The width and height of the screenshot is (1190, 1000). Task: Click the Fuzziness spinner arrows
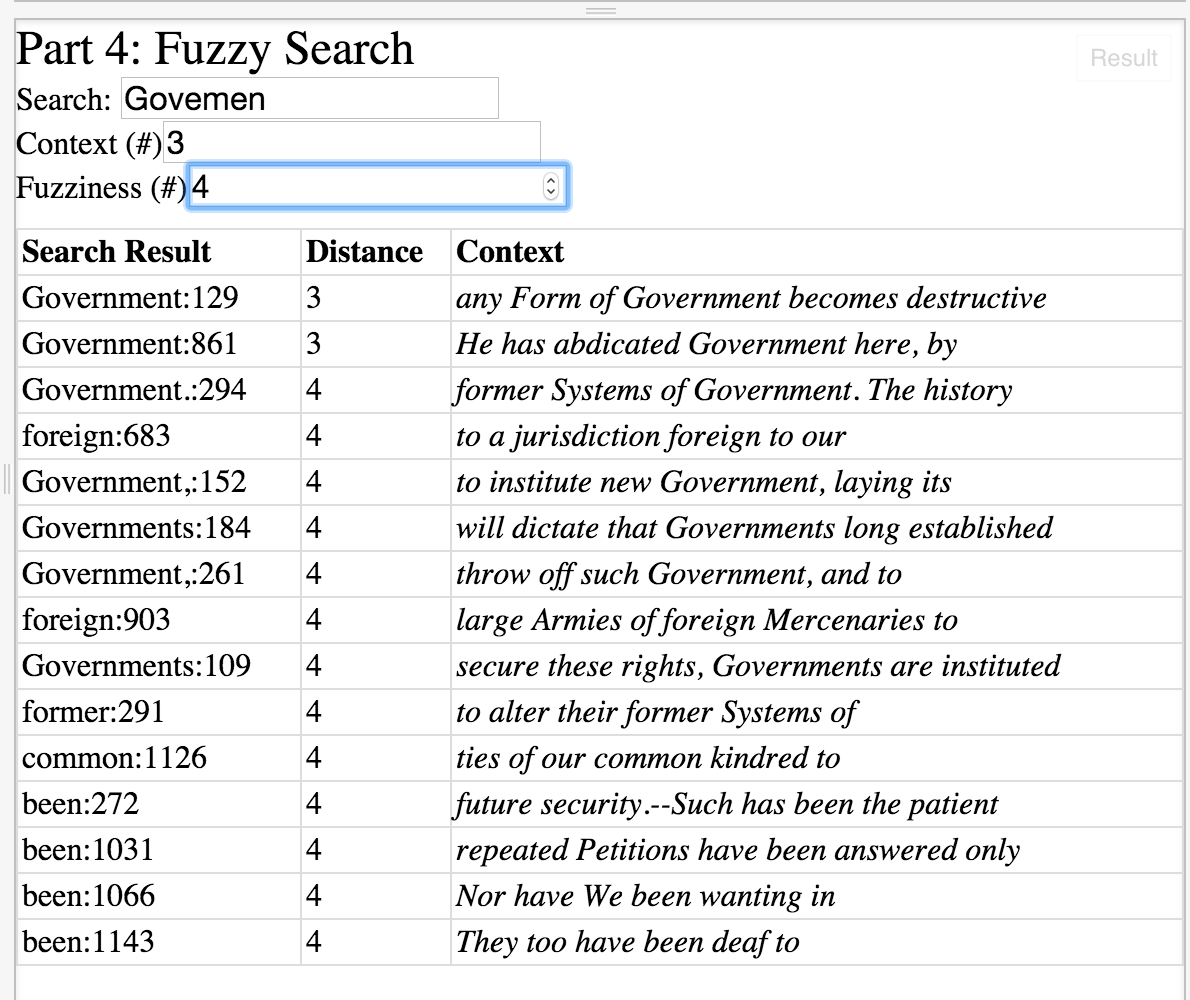[x=550, y=187]
